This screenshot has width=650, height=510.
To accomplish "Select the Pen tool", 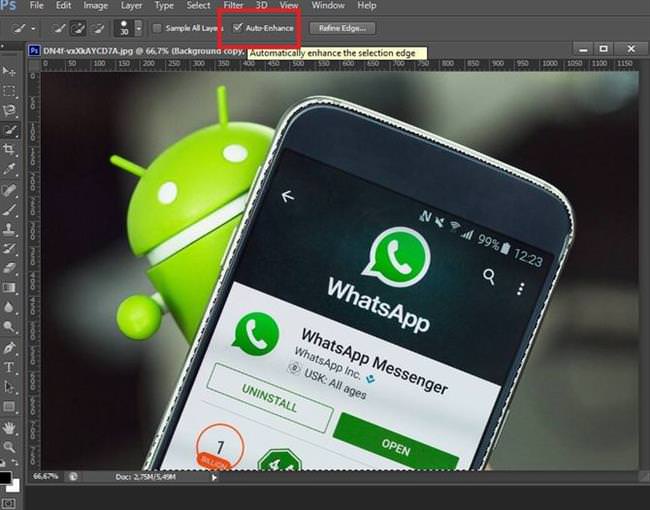I will [9, 347].
